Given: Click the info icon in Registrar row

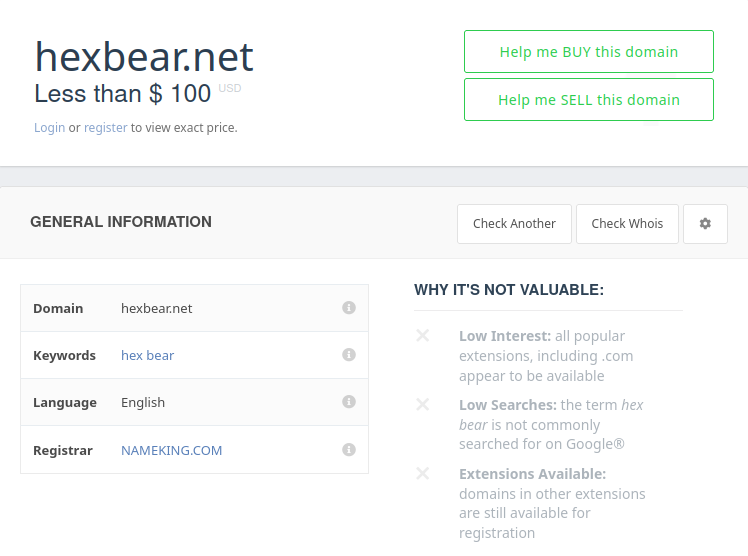Looking at the screenshot, I should coord(349,450).
